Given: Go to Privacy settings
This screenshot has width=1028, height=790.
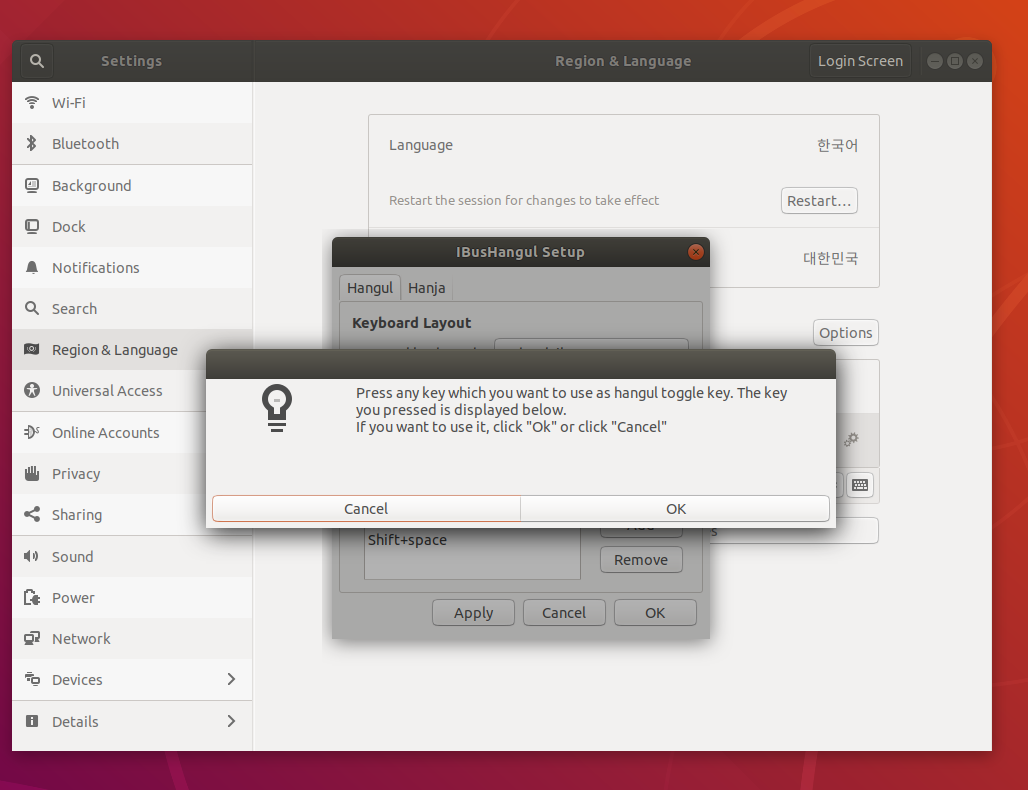Looking at the screenshot, I should pos(109,473).
